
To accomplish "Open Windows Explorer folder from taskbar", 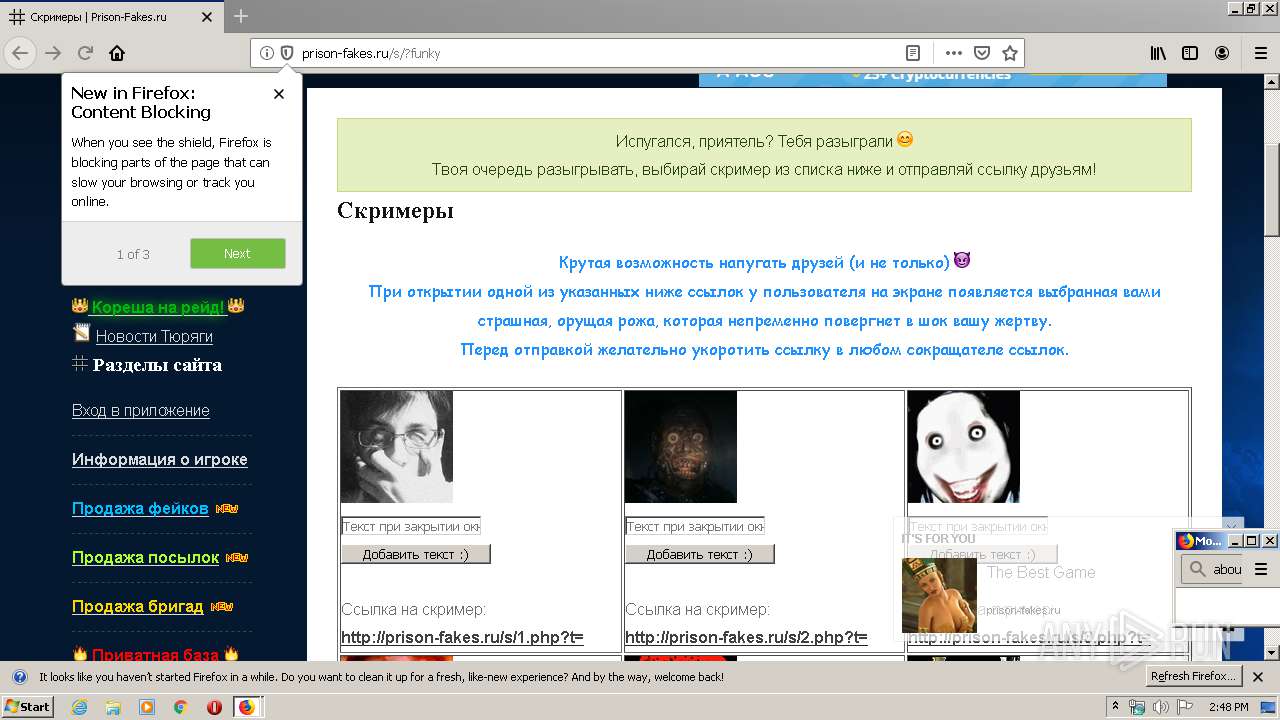I will click(x=113, y=707).
